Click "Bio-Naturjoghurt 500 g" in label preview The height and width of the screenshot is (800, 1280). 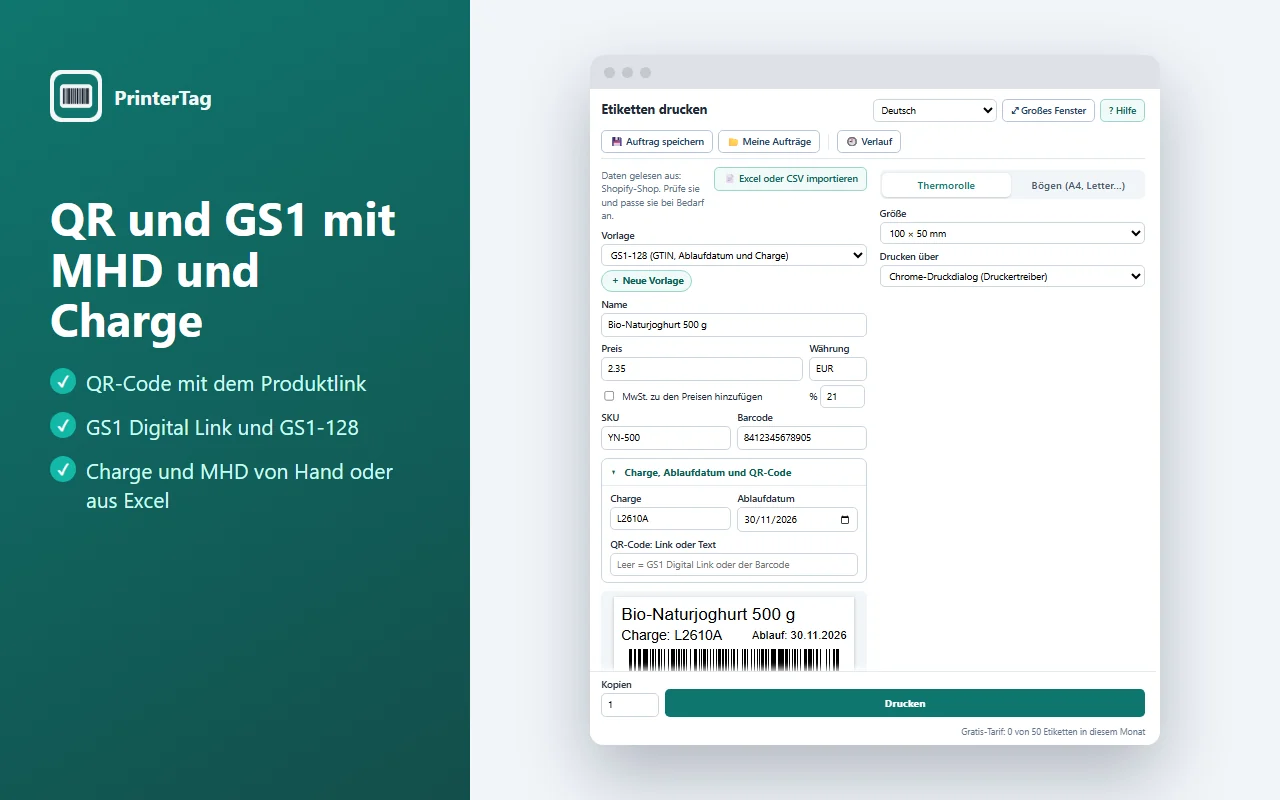click(708, 614)
